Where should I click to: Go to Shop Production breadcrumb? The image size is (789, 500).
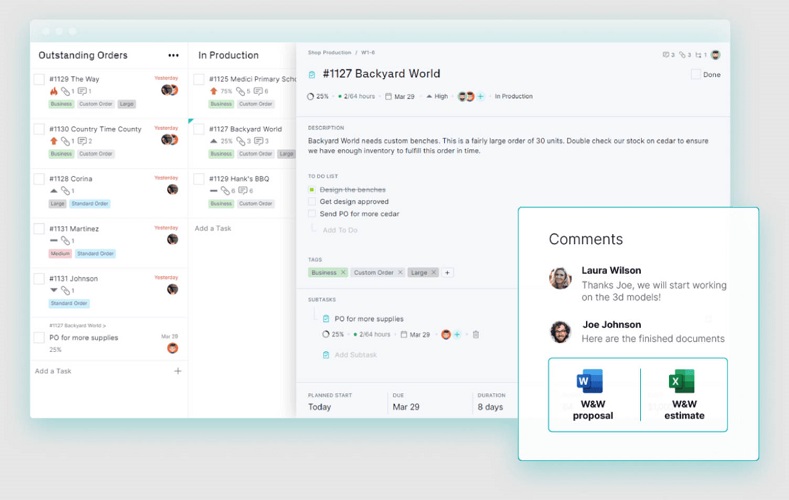329,52
